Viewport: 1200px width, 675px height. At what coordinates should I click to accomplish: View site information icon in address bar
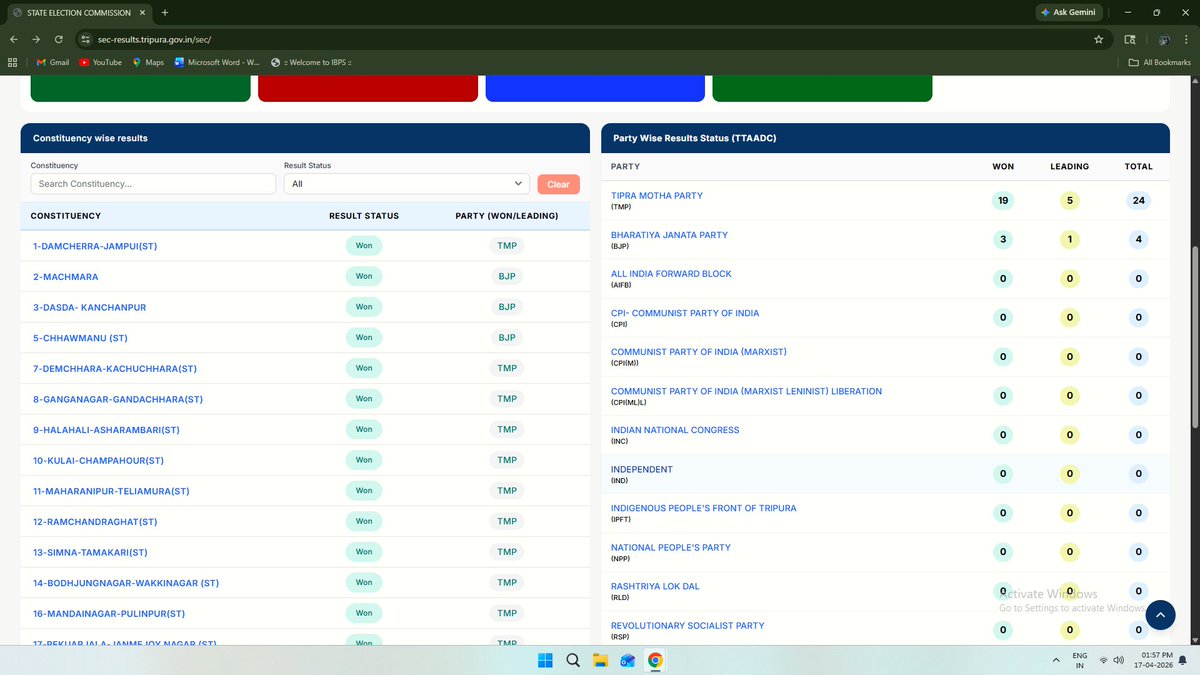click(84, 39)
